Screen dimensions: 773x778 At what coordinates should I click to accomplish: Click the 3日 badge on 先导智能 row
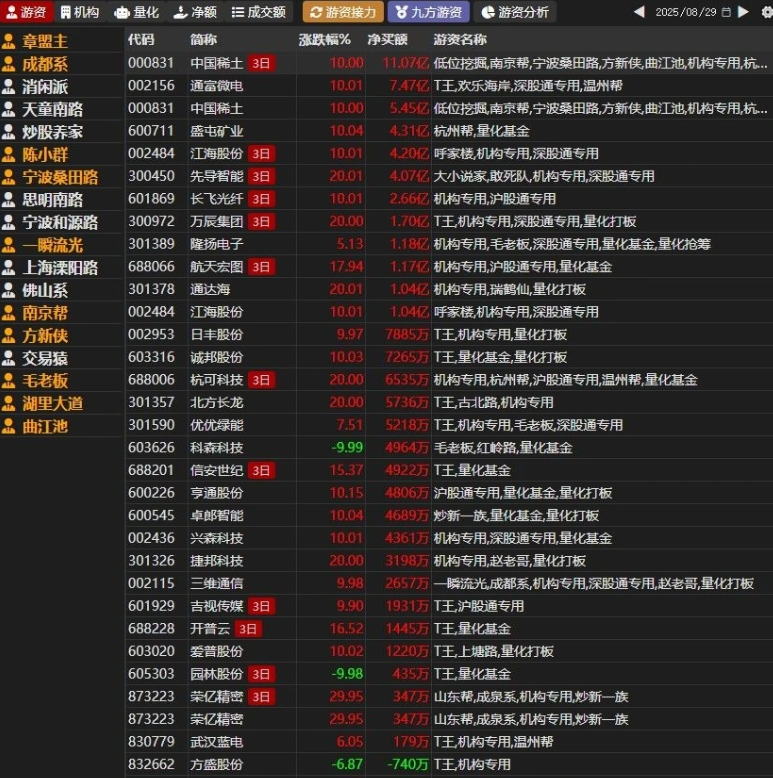pyautogui.click(x=260, y=176)
